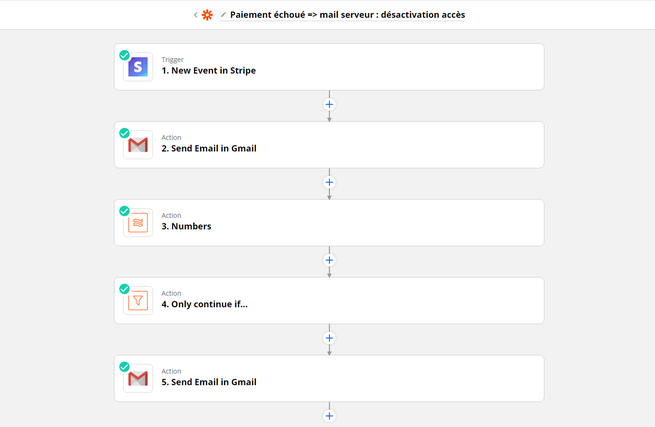Edit the Zap title Paiement échoué

click(x=348, y=15)
